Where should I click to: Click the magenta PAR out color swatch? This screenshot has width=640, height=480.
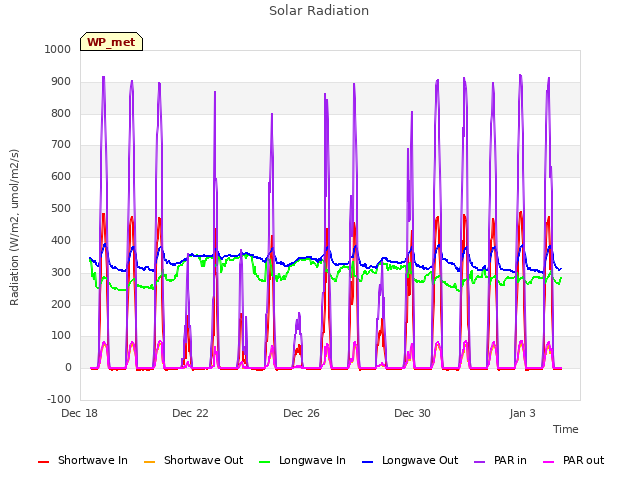549,462
